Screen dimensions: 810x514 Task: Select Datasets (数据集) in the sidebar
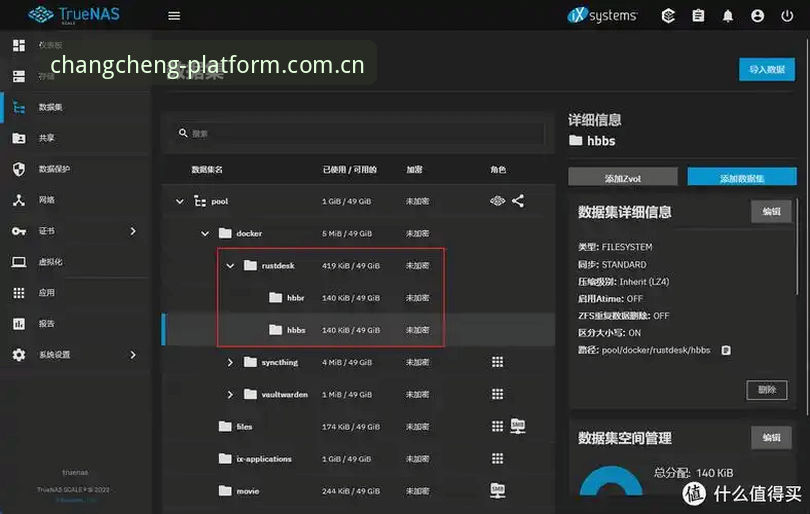75,107
